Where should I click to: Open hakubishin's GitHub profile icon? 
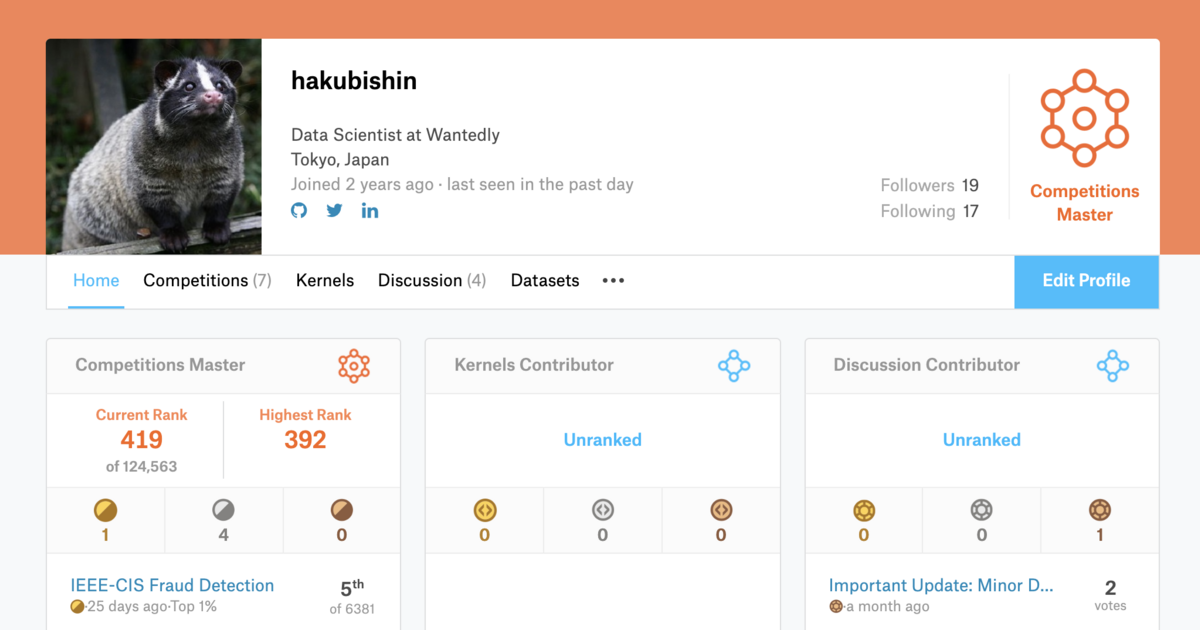(x=298, y=210)
